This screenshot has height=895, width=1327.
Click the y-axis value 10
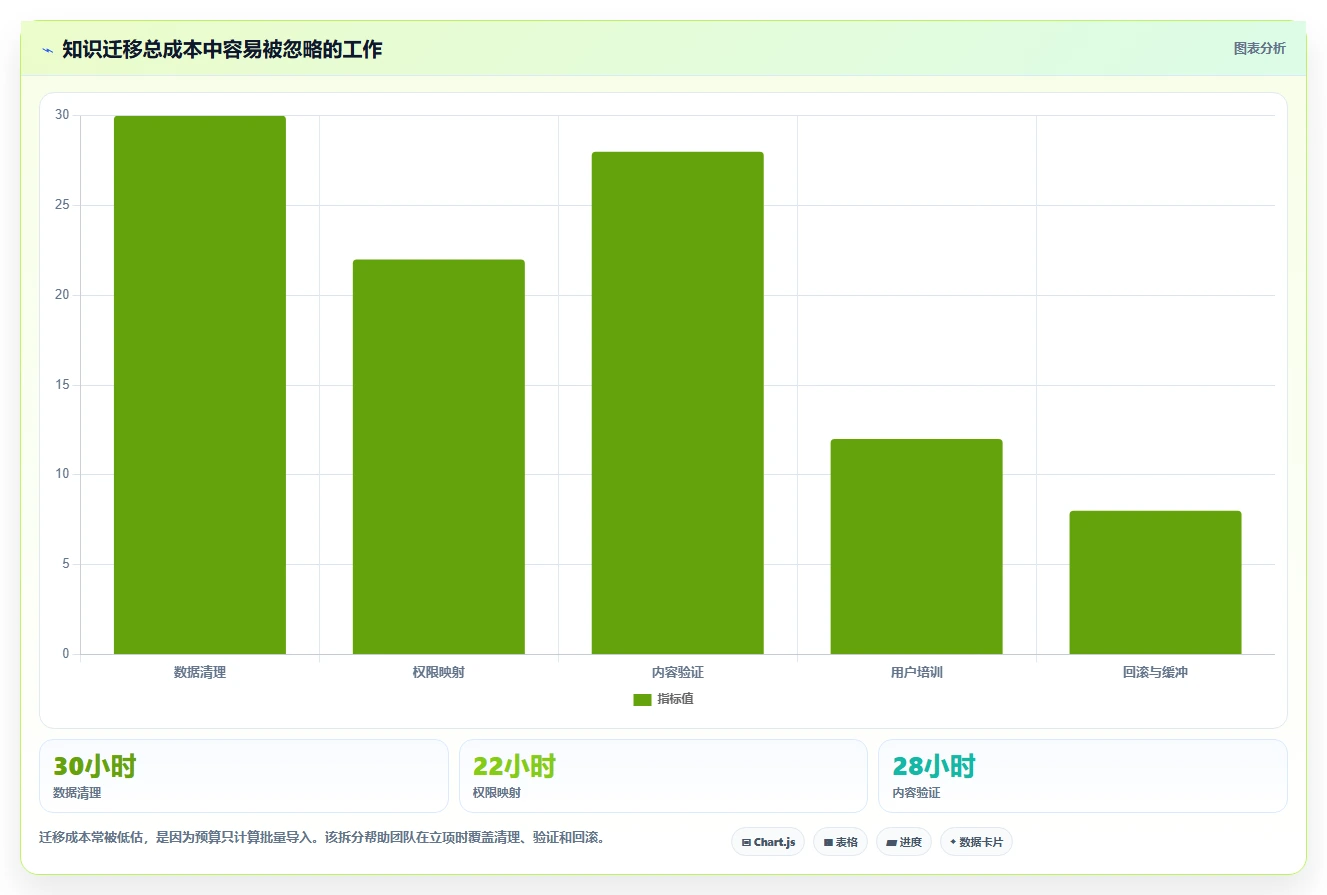tap(62, 474)
